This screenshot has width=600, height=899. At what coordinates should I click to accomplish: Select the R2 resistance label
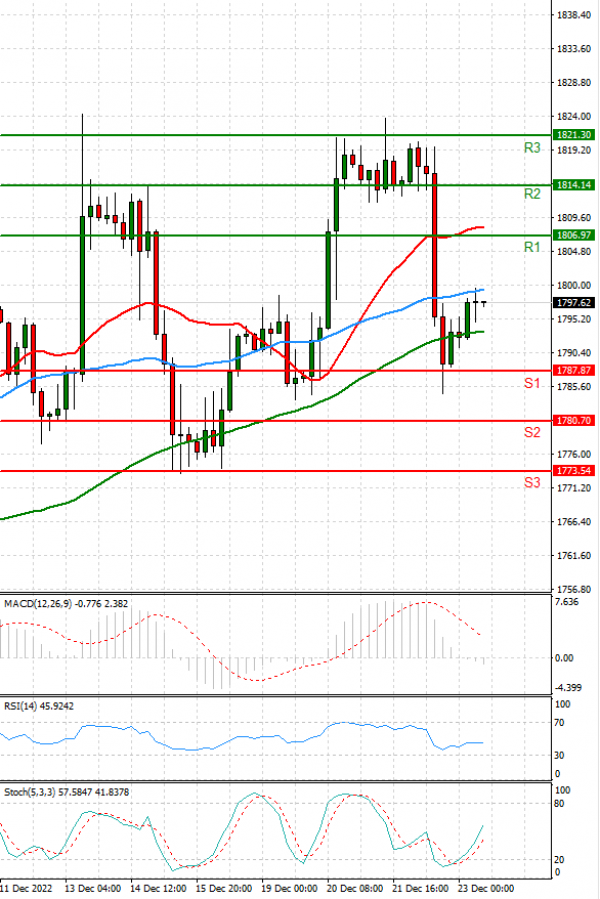point(532,194)
